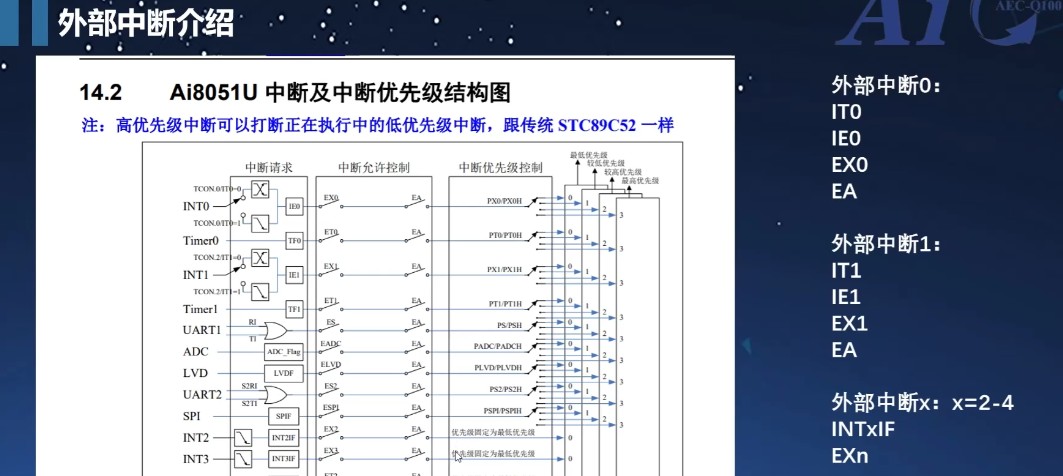Click the PT1/PT1H priority label
Viewport: 1063px width, 476px height.
tap(504, 304)
